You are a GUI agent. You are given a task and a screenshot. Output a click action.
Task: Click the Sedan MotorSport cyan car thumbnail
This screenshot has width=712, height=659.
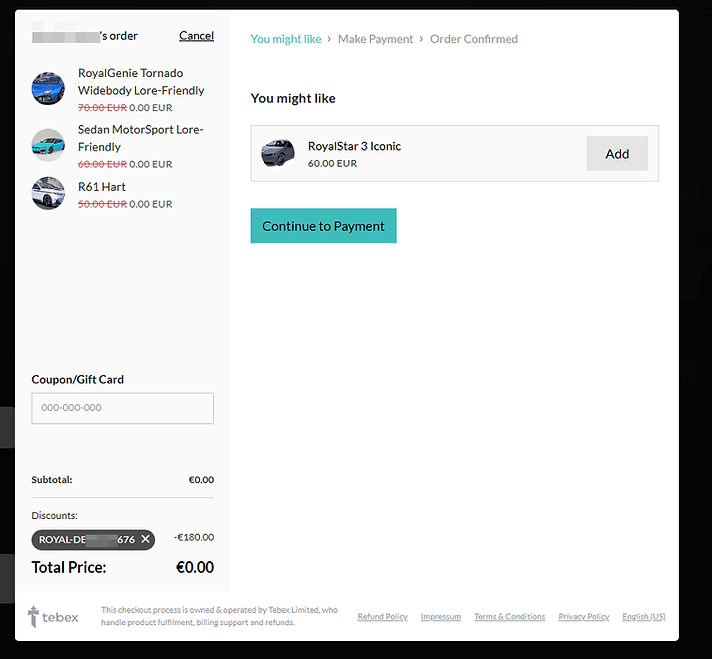(x=48, y=145)
